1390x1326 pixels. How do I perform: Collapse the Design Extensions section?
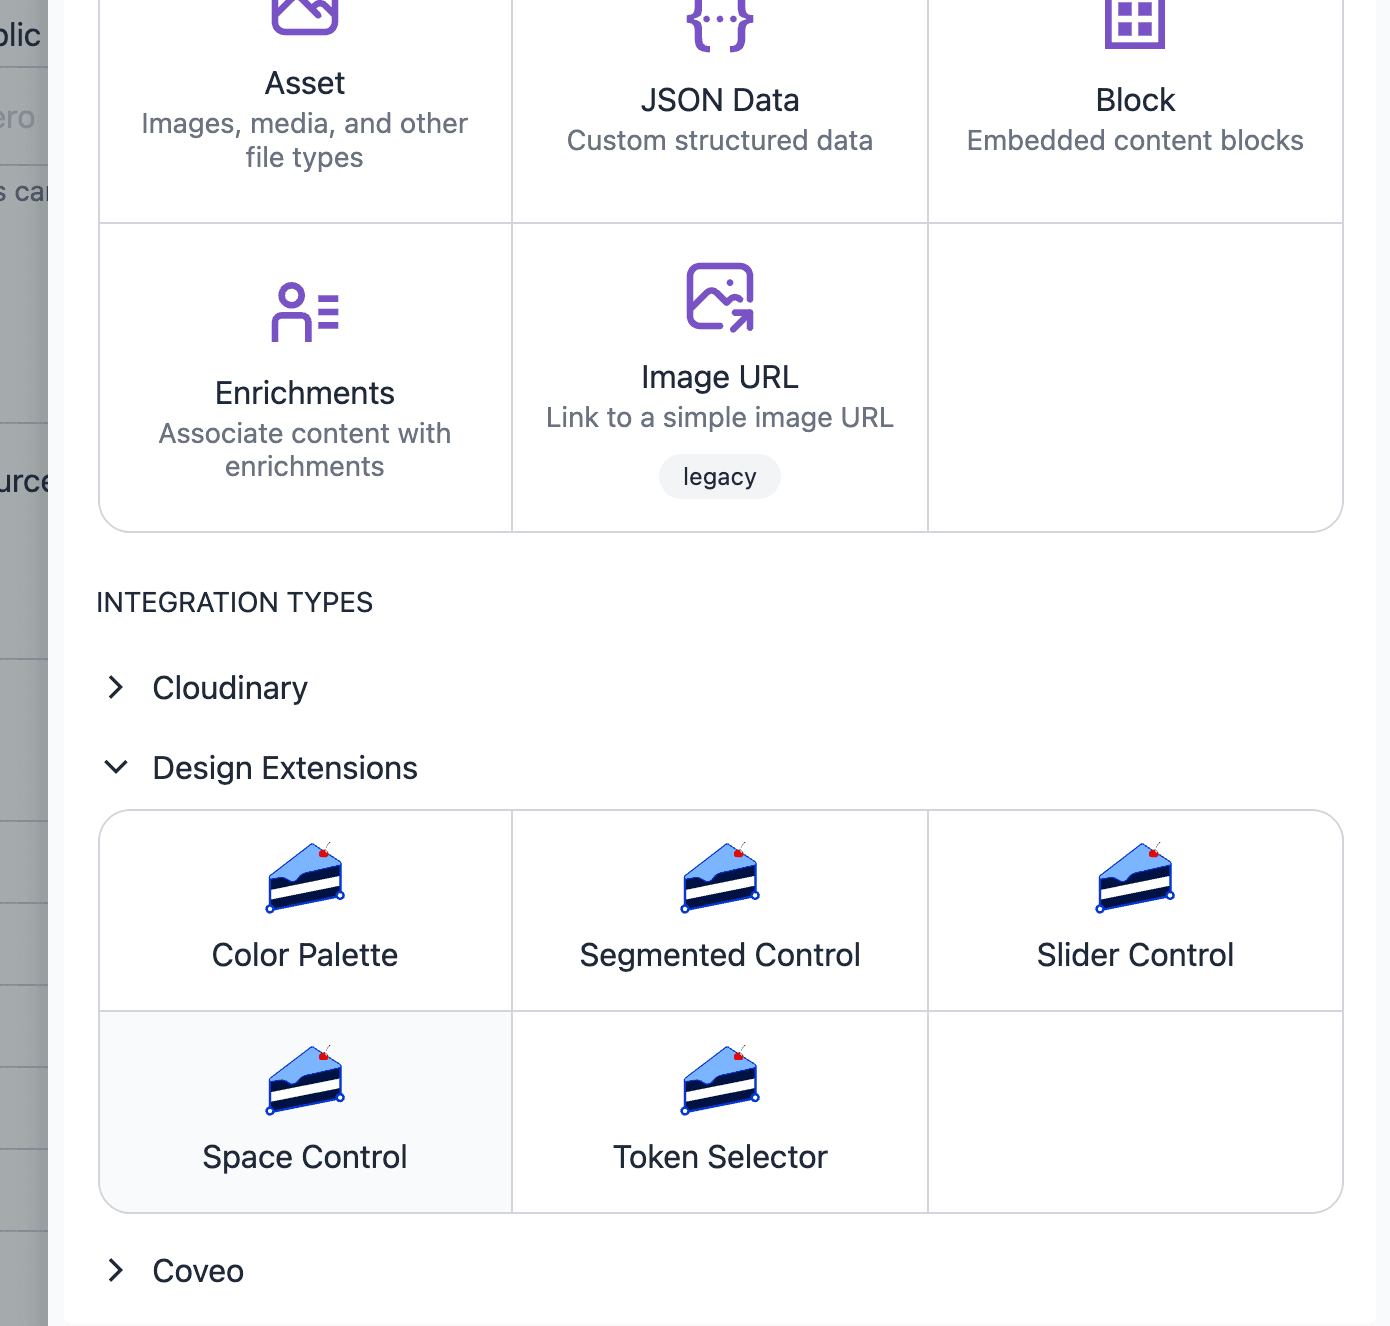click(116, 767)
